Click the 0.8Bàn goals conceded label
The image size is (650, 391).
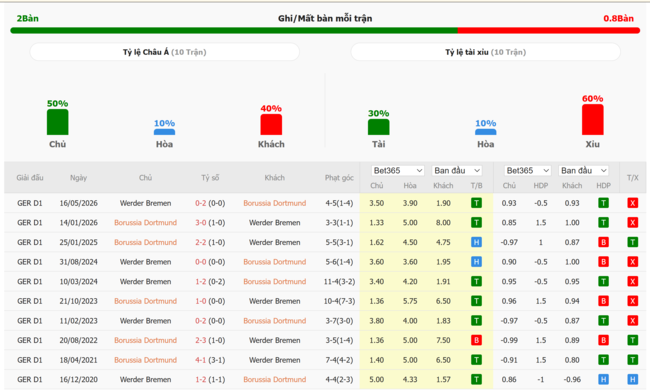[x=618, y=18]
